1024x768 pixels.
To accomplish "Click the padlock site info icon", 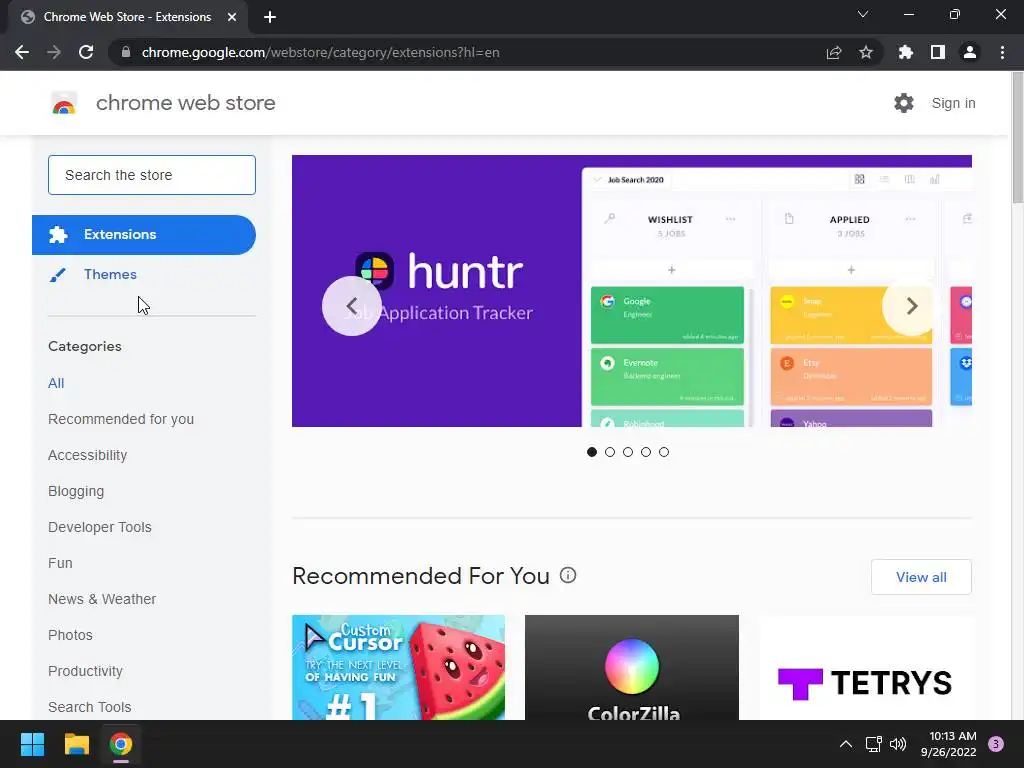I will point(126,52).
